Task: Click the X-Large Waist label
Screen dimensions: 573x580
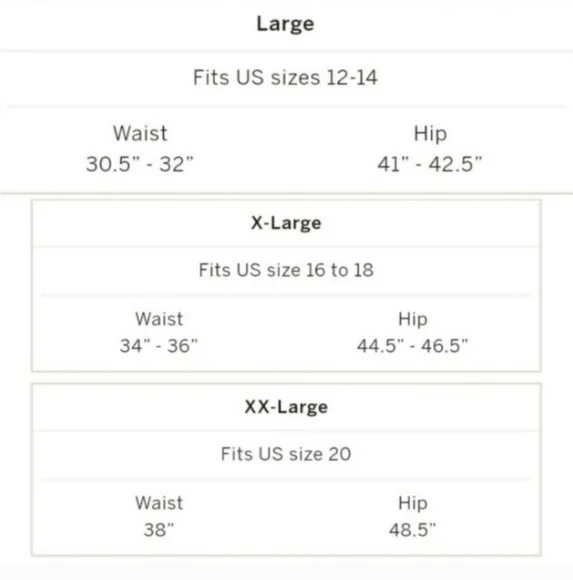Action: click(x=159, y=319)
